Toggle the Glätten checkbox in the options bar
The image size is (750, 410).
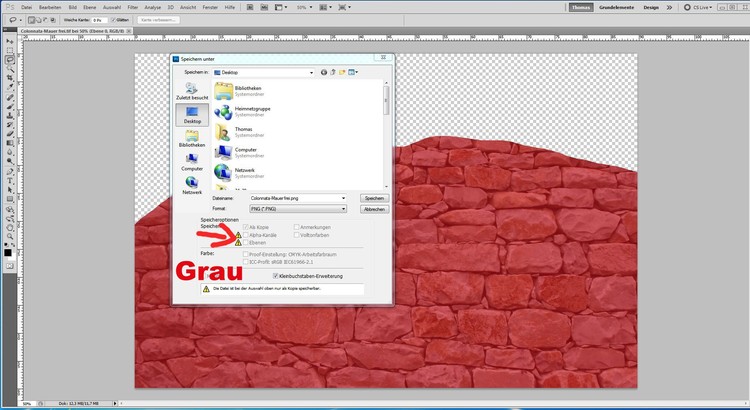pyautogui.click(x=113, y=20)
